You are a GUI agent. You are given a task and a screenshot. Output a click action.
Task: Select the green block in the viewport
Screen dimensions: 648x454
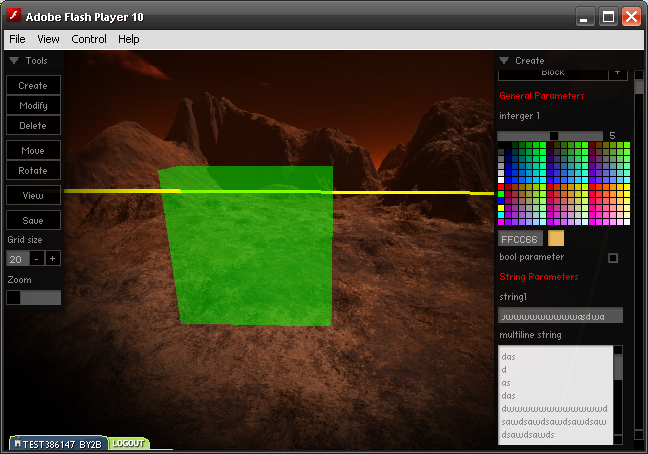click(250, 246)
